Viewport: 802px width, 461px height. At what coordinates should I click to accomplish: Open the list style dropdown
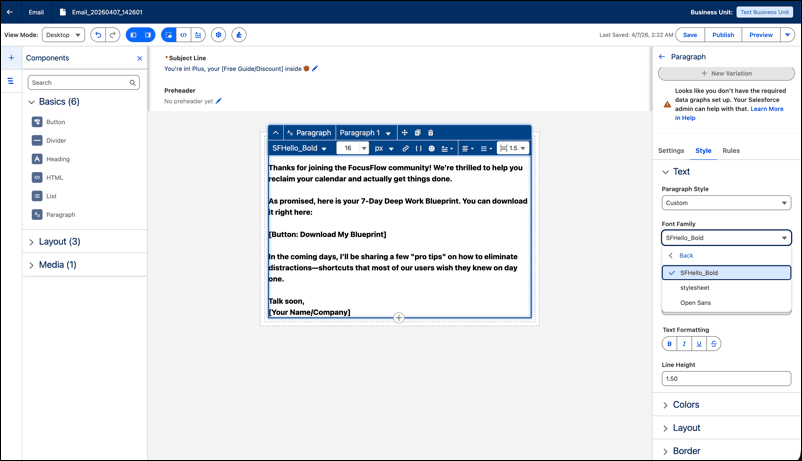pyautogui.click(x=486, y=148)
